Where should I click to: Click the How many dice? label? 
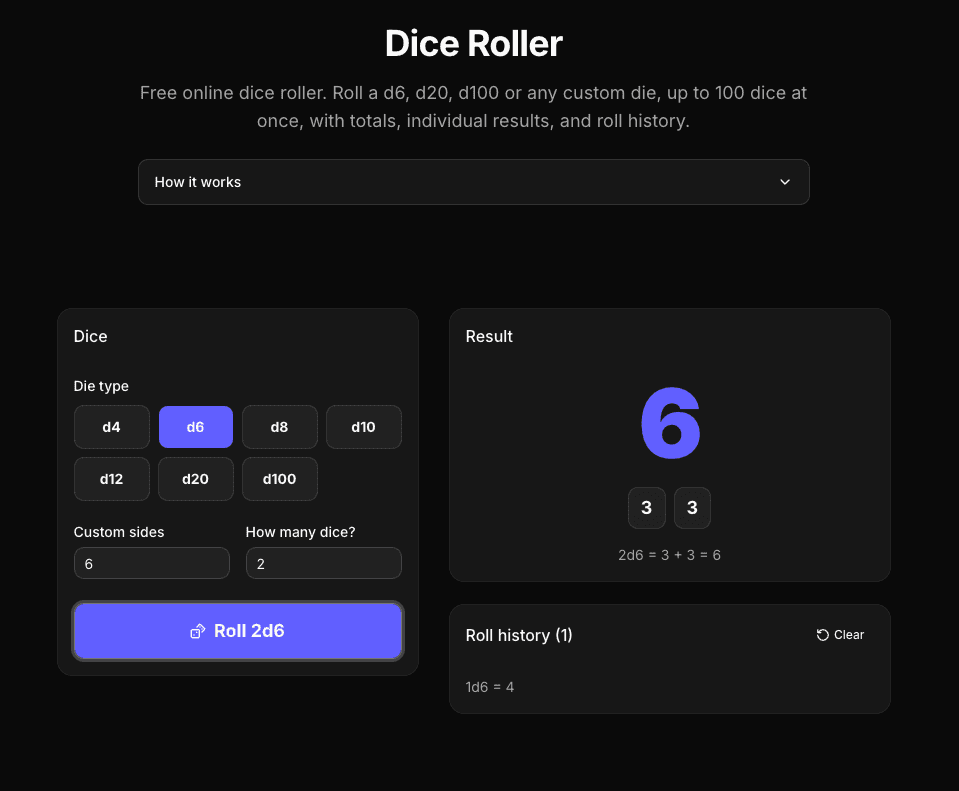300,532
